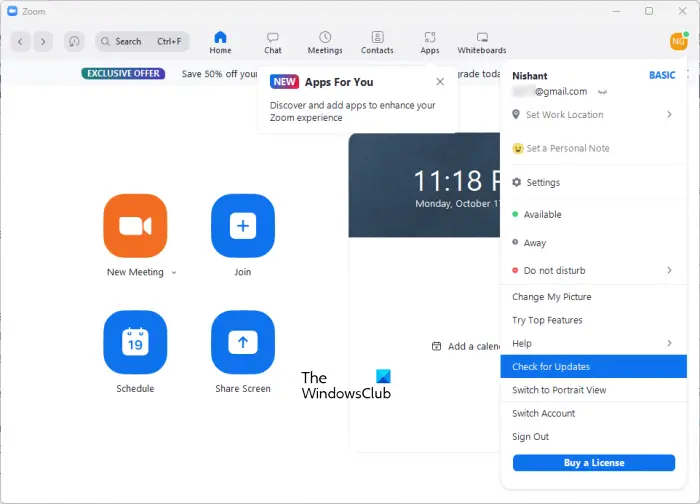Go back with the left arrow button
Image resolution: width=700 pixels, height=504 pixels.
tap(20, 42)
